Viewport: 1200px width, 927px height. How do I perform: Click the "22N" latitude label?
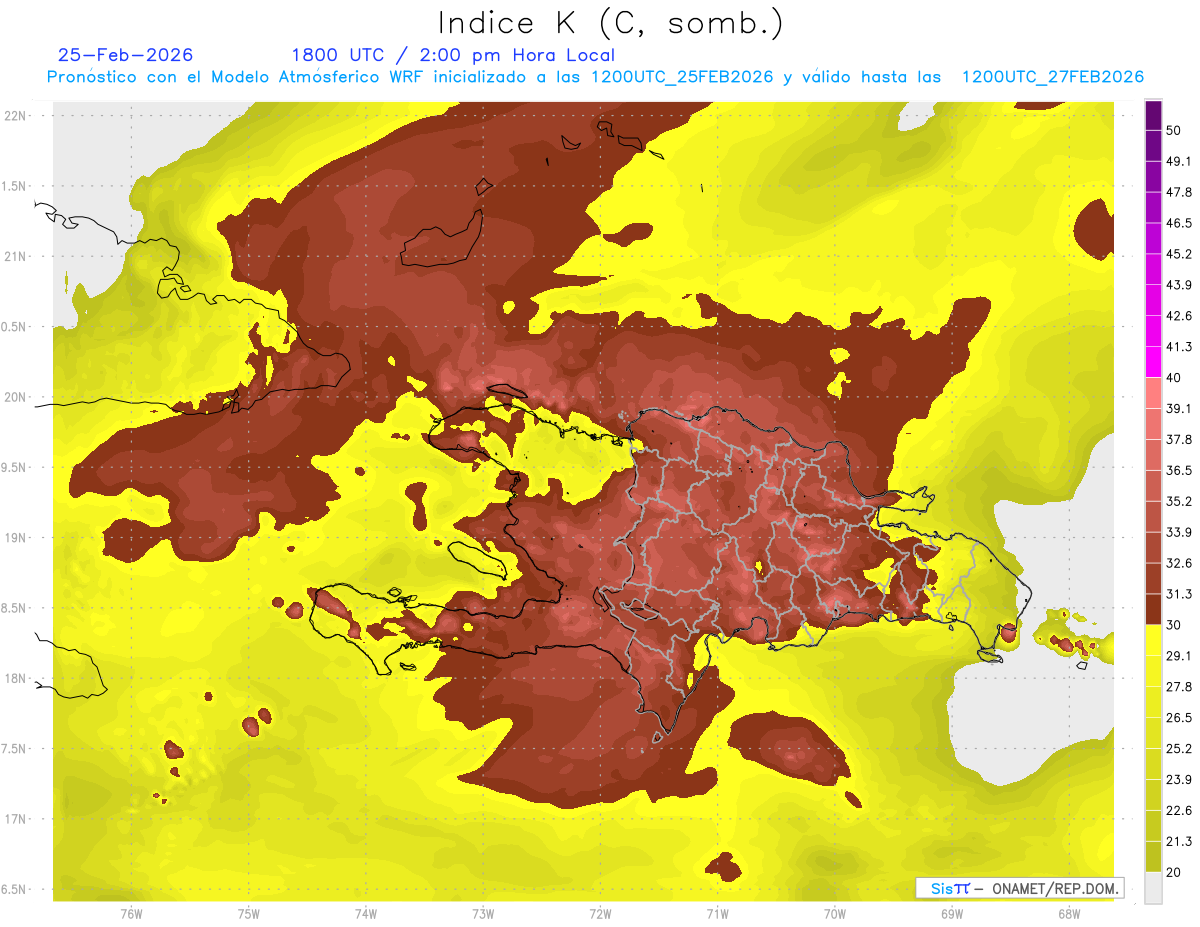pyautogui.click(x=15, y=115)
